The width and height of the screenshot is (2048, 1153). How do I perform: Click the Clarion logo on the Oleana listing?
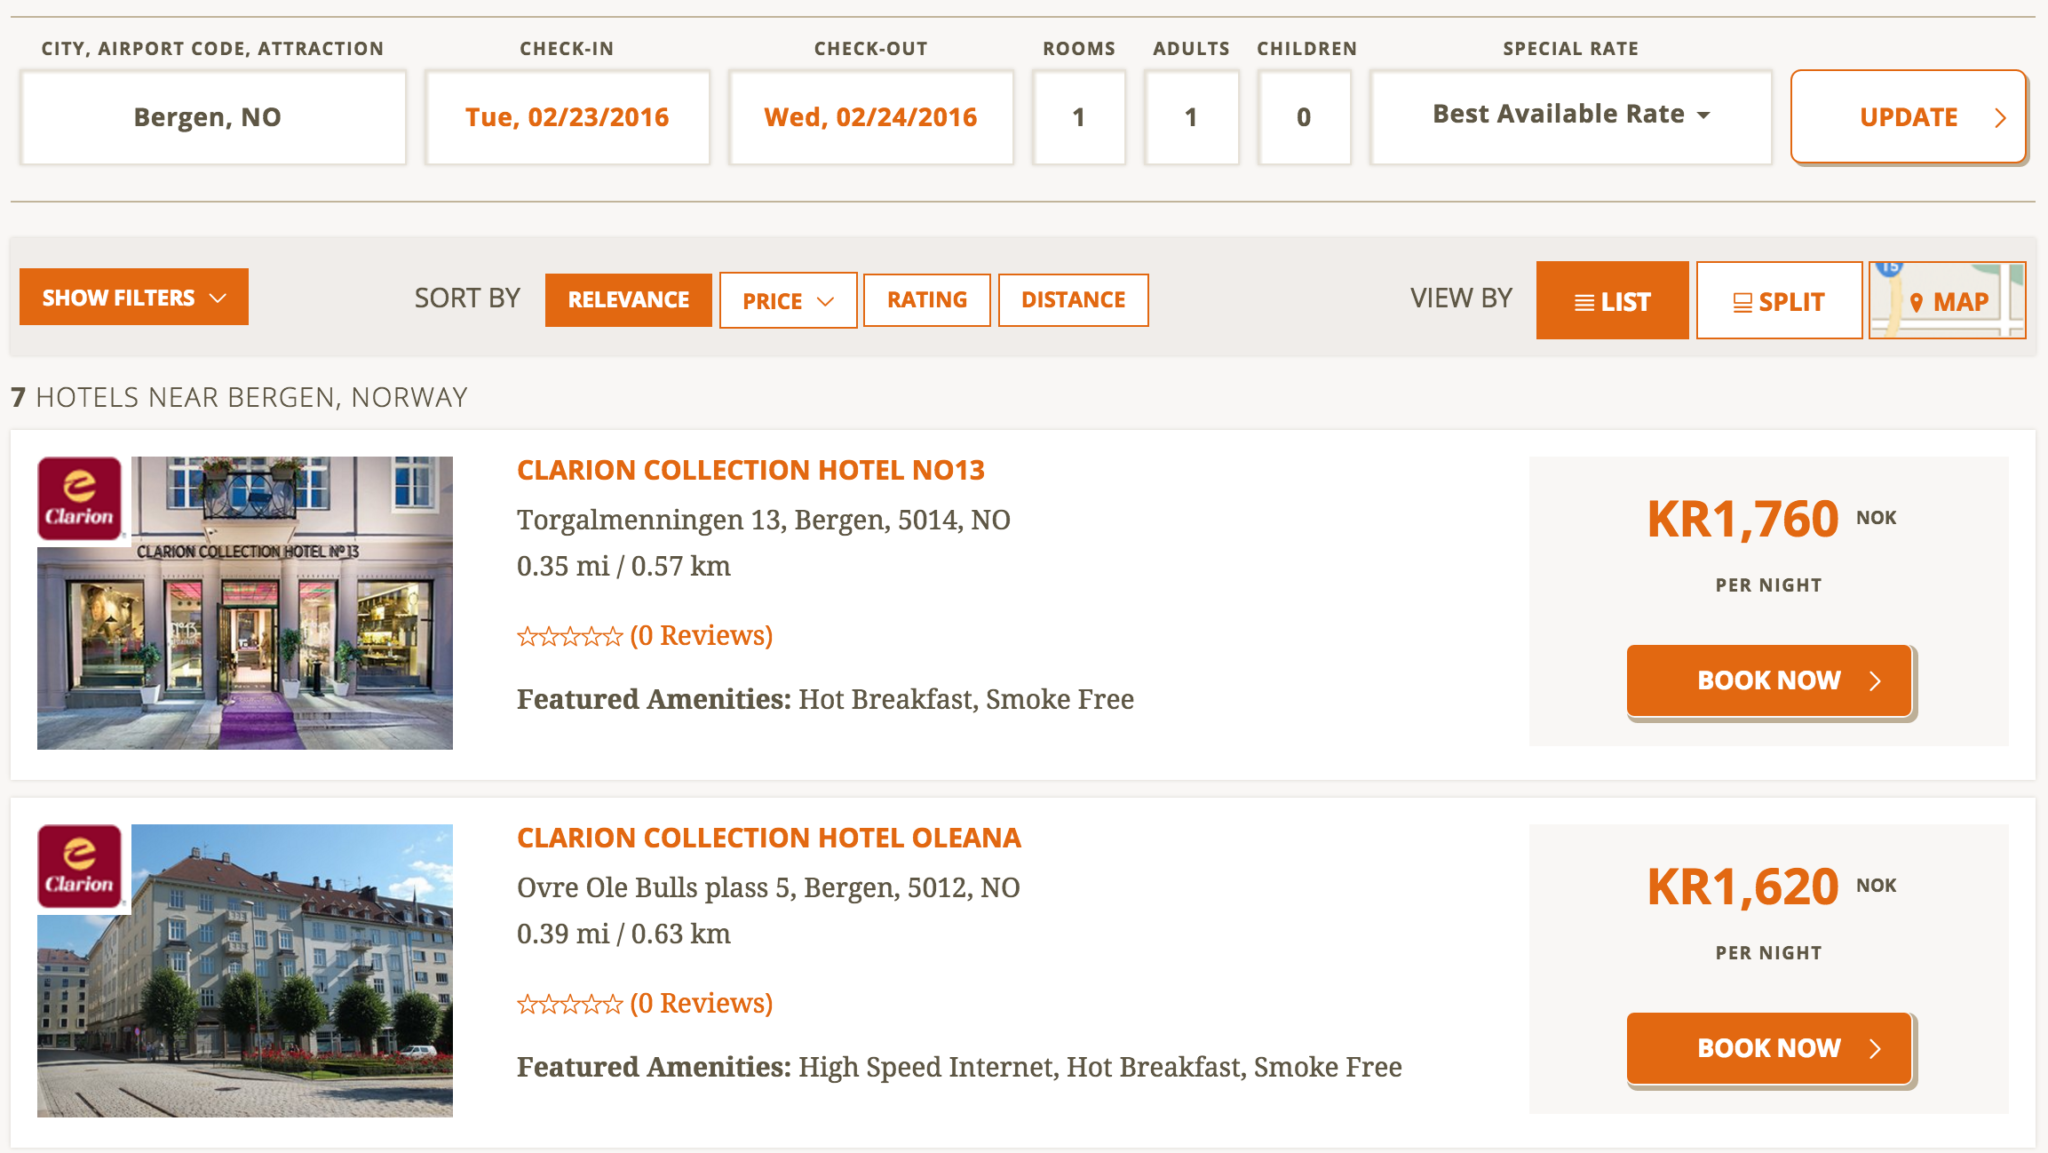tap(80, 866)
